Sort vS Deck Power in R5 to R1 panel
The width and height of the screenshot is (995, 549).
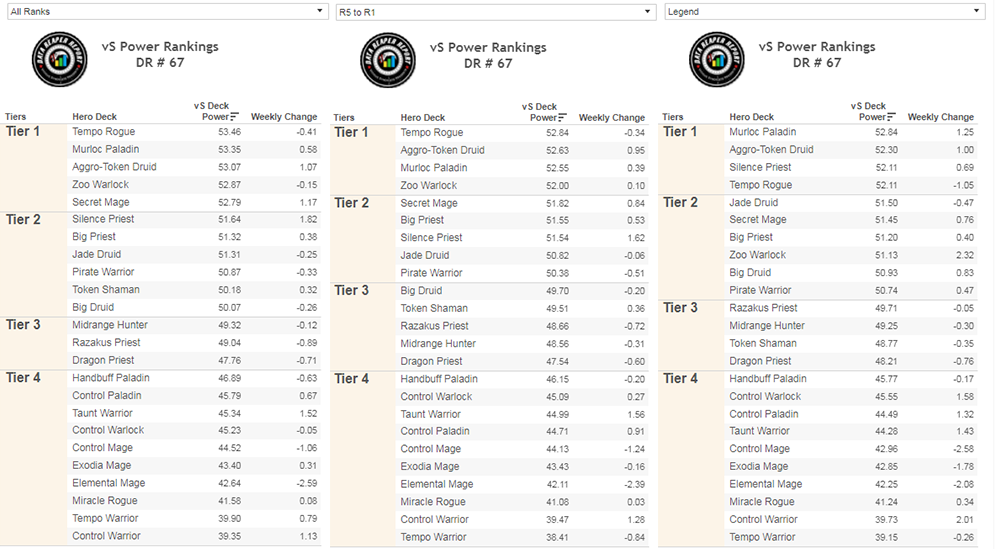[563, 117]
